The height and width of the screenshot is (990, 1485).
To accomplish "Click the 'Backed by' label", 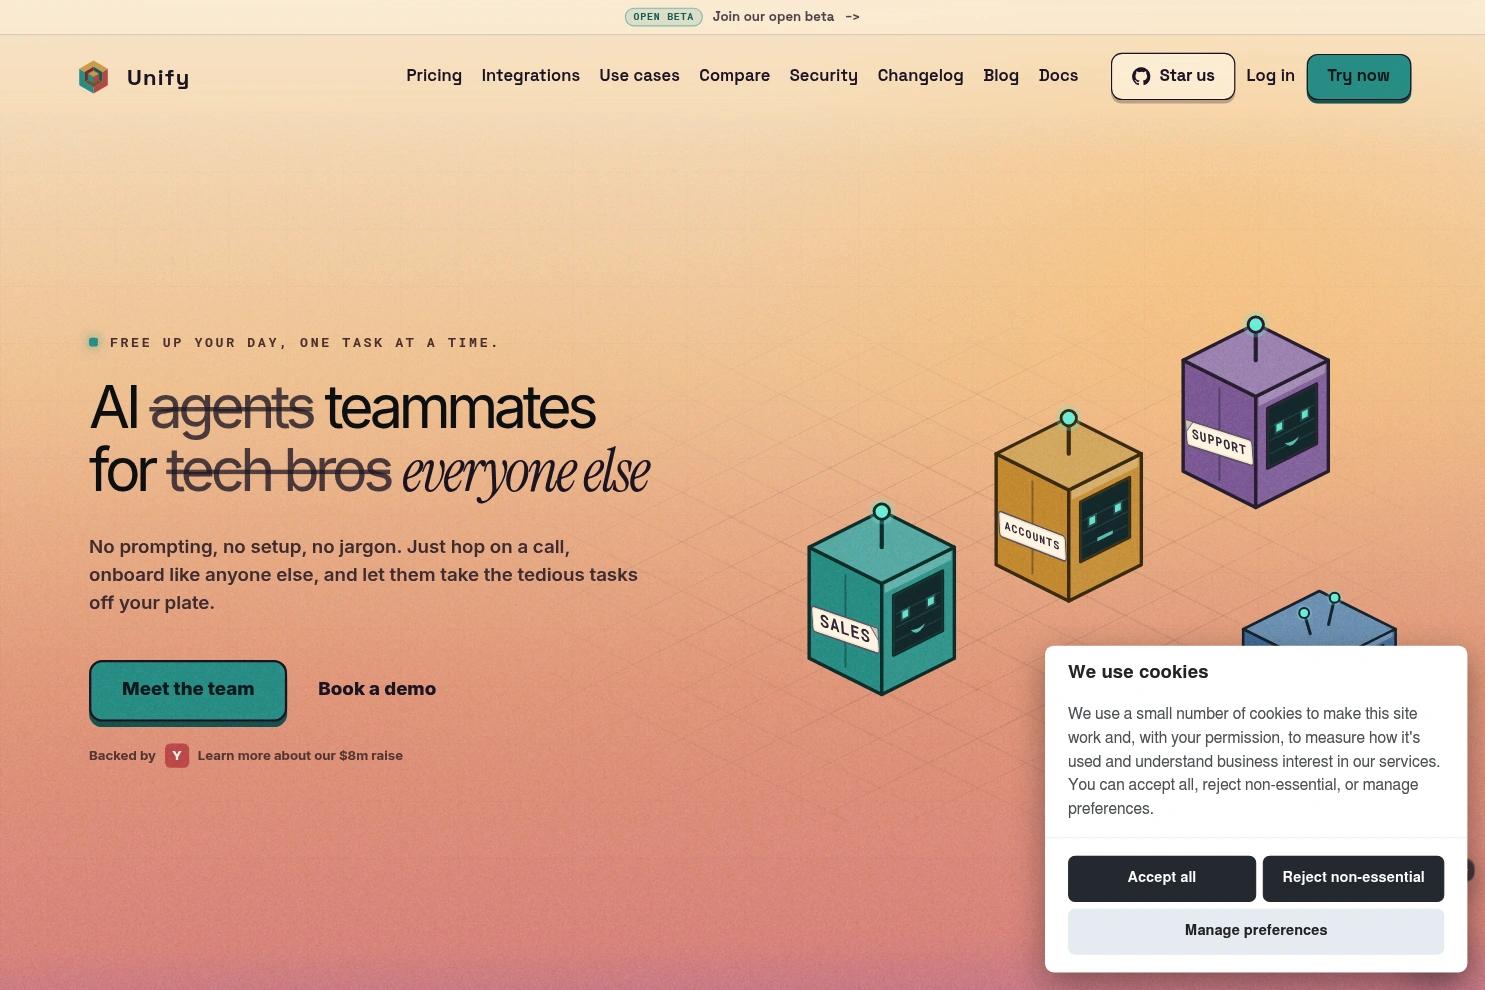I will (122, 756).
